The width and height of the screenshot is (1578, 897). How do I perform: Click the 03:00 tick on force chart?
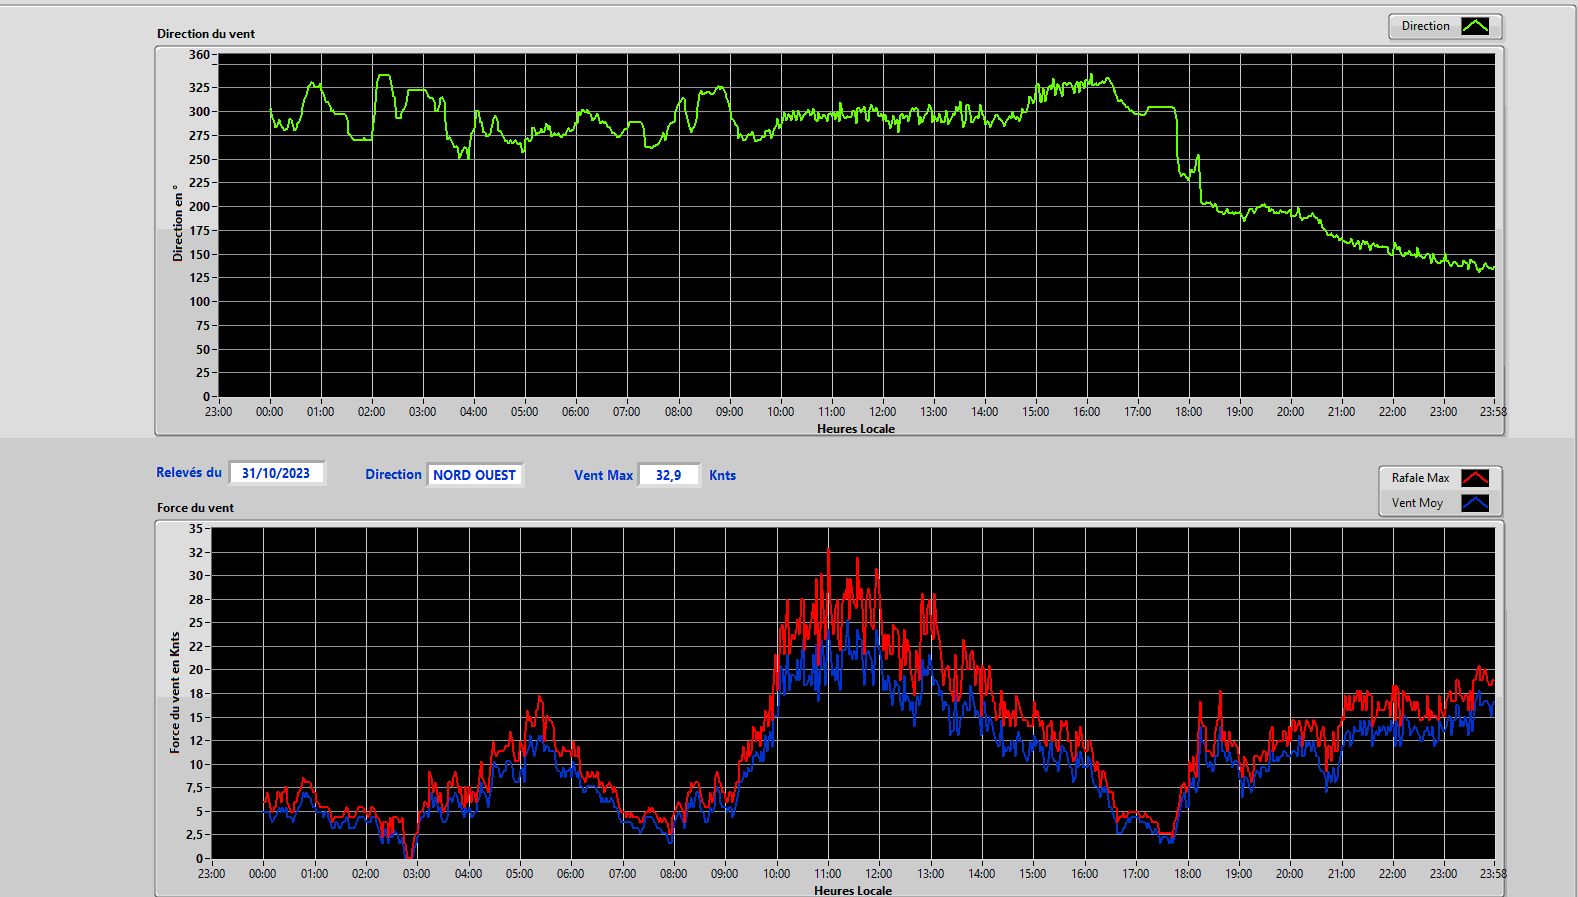(x=416, y=873)
